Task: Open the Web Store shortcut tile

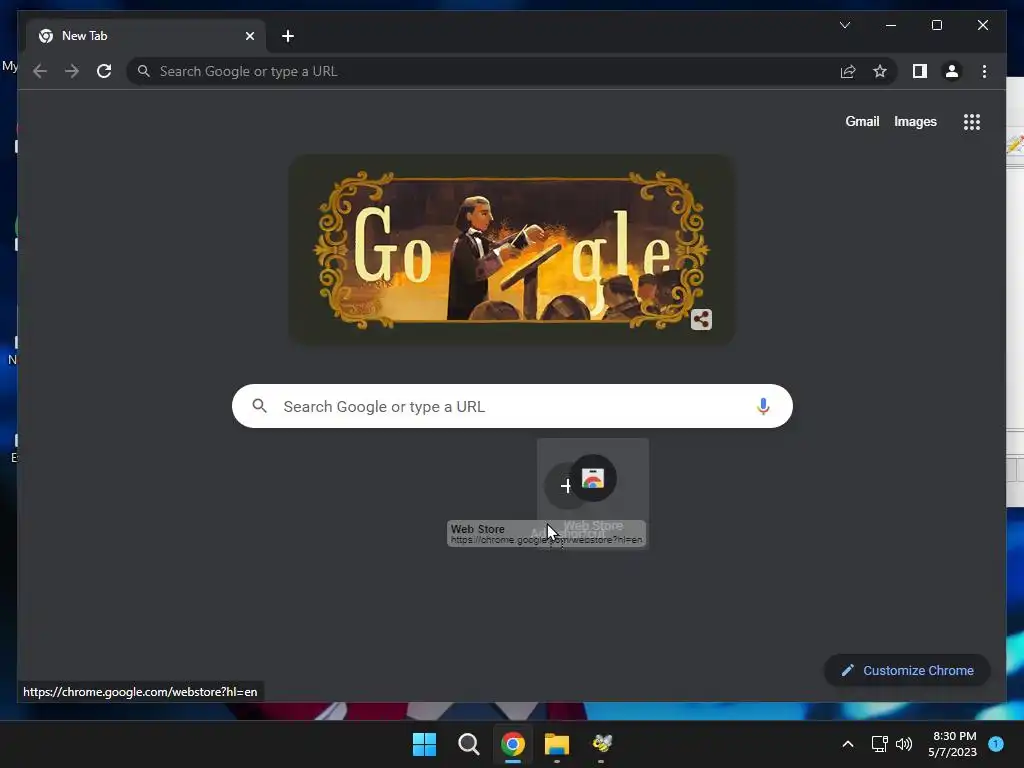Action: coord(592,493)
